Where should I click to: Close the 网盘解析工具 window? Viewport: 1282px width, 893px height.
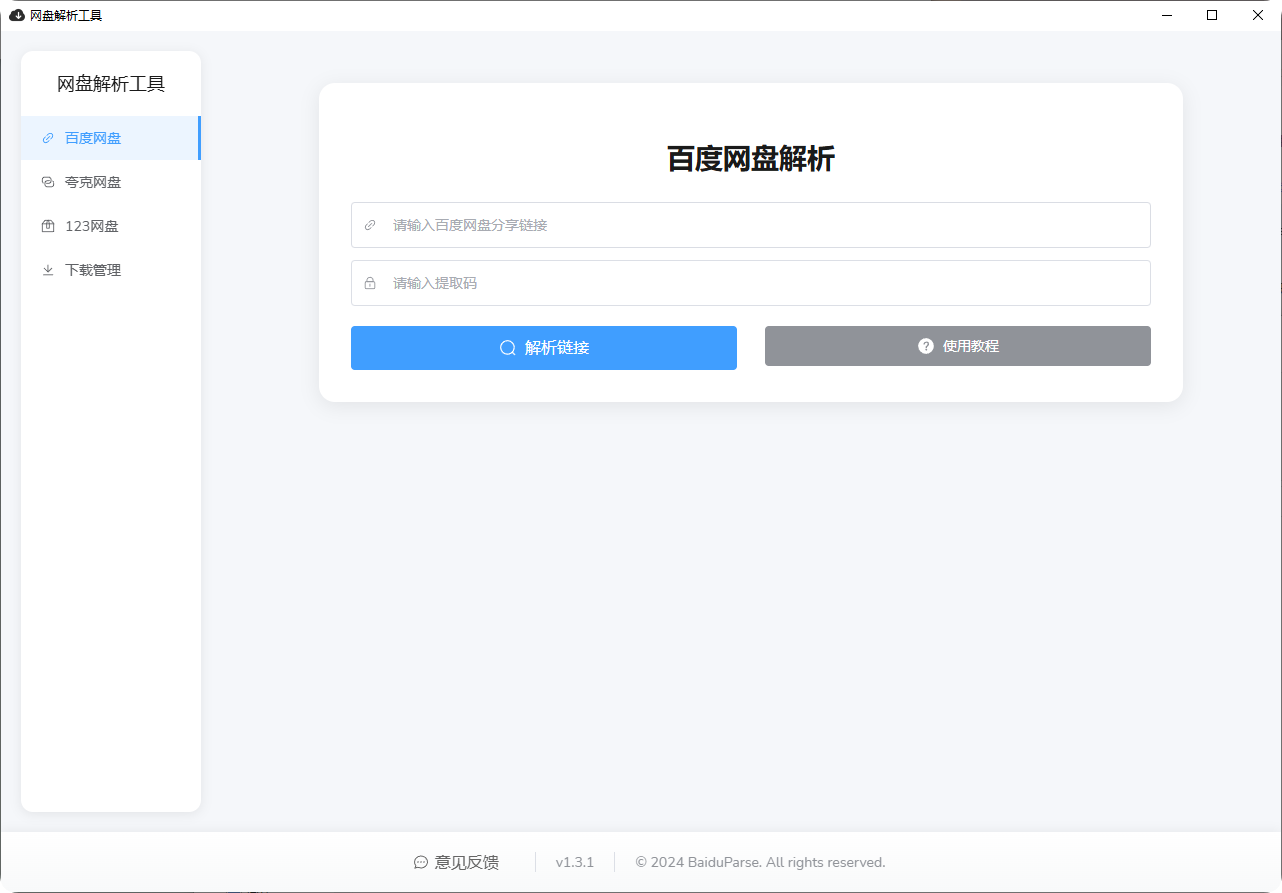[x=1258, y=15]
